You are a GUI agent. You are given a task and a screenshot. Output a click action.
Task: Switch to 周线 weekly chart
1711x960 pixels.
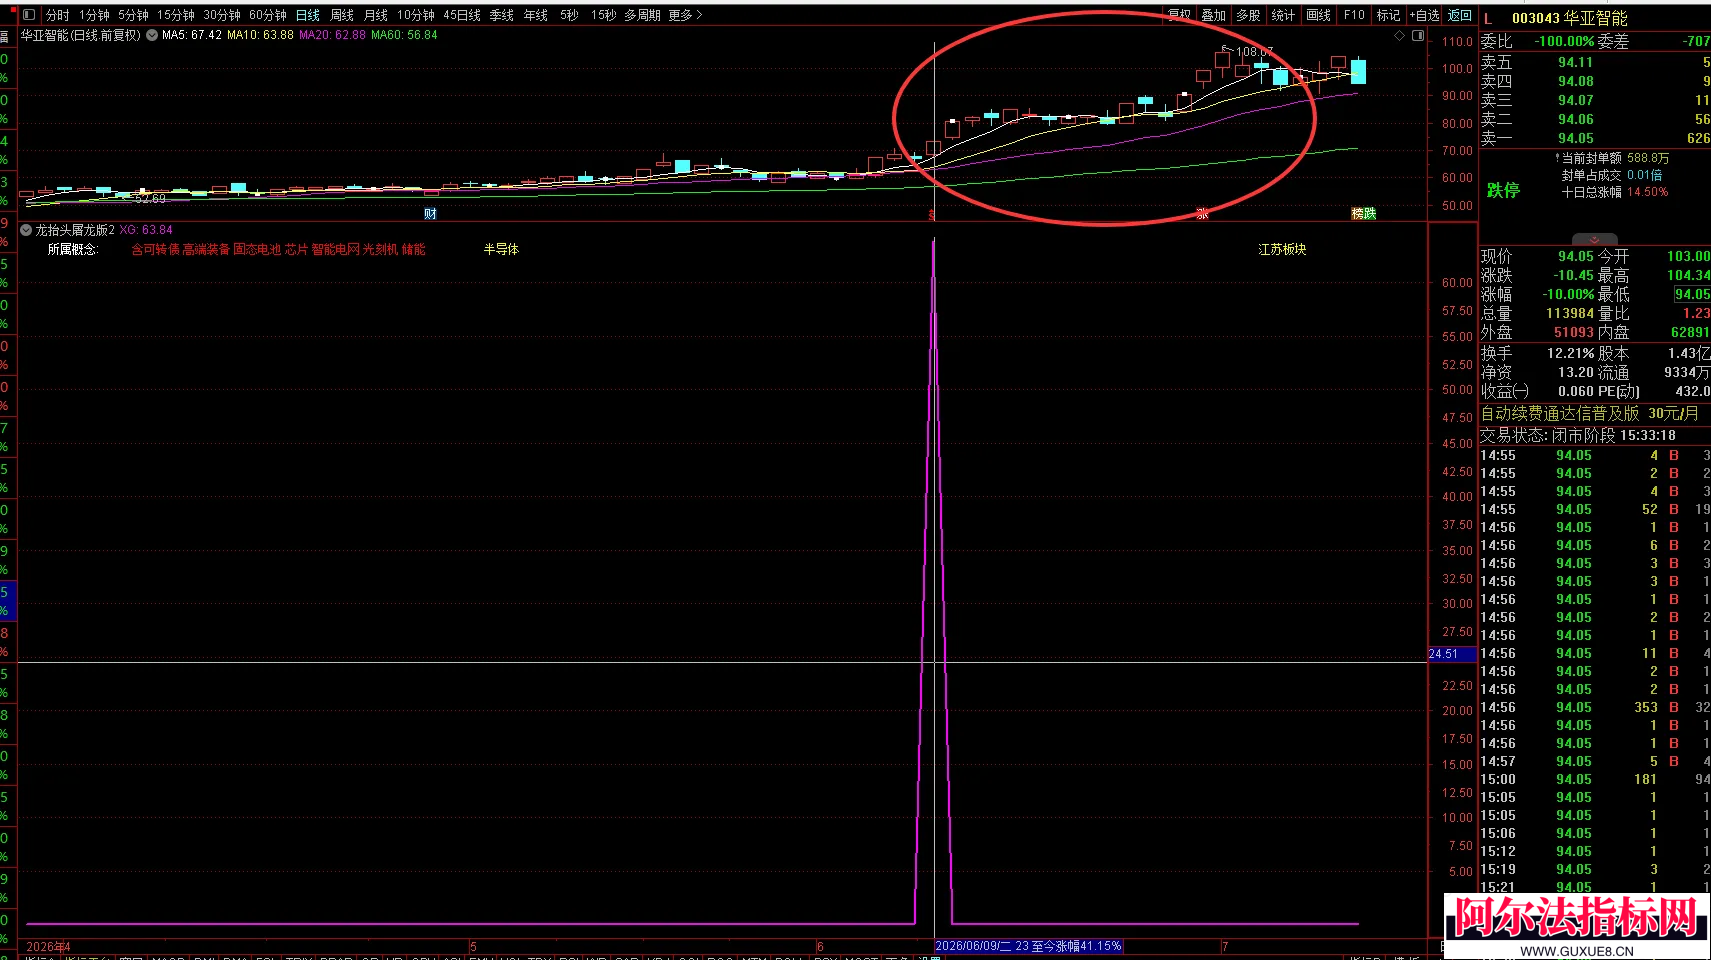342,15
